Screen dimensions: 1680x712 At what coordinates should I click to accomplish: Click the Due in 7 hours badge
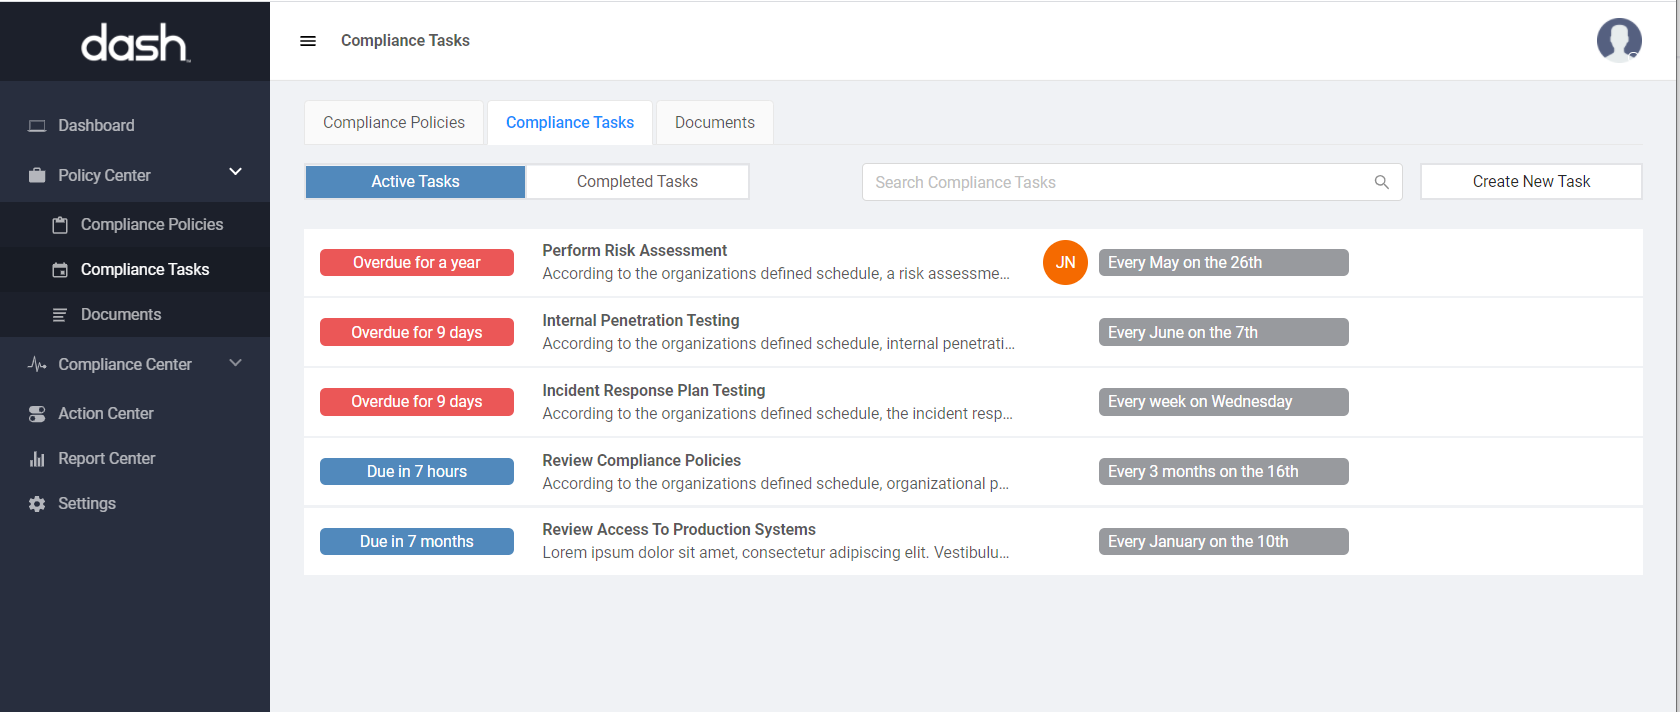point(416,472)
